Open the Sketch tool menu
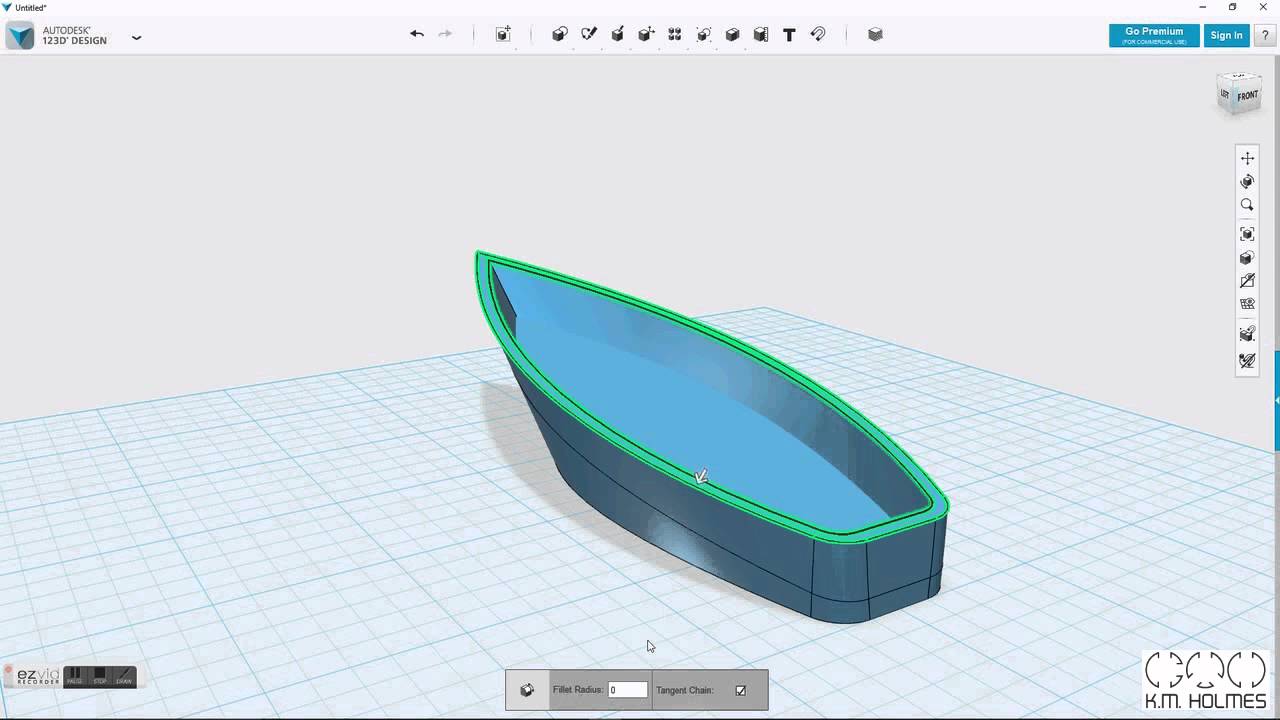The image size is (1280, 720). pos(589,34)
